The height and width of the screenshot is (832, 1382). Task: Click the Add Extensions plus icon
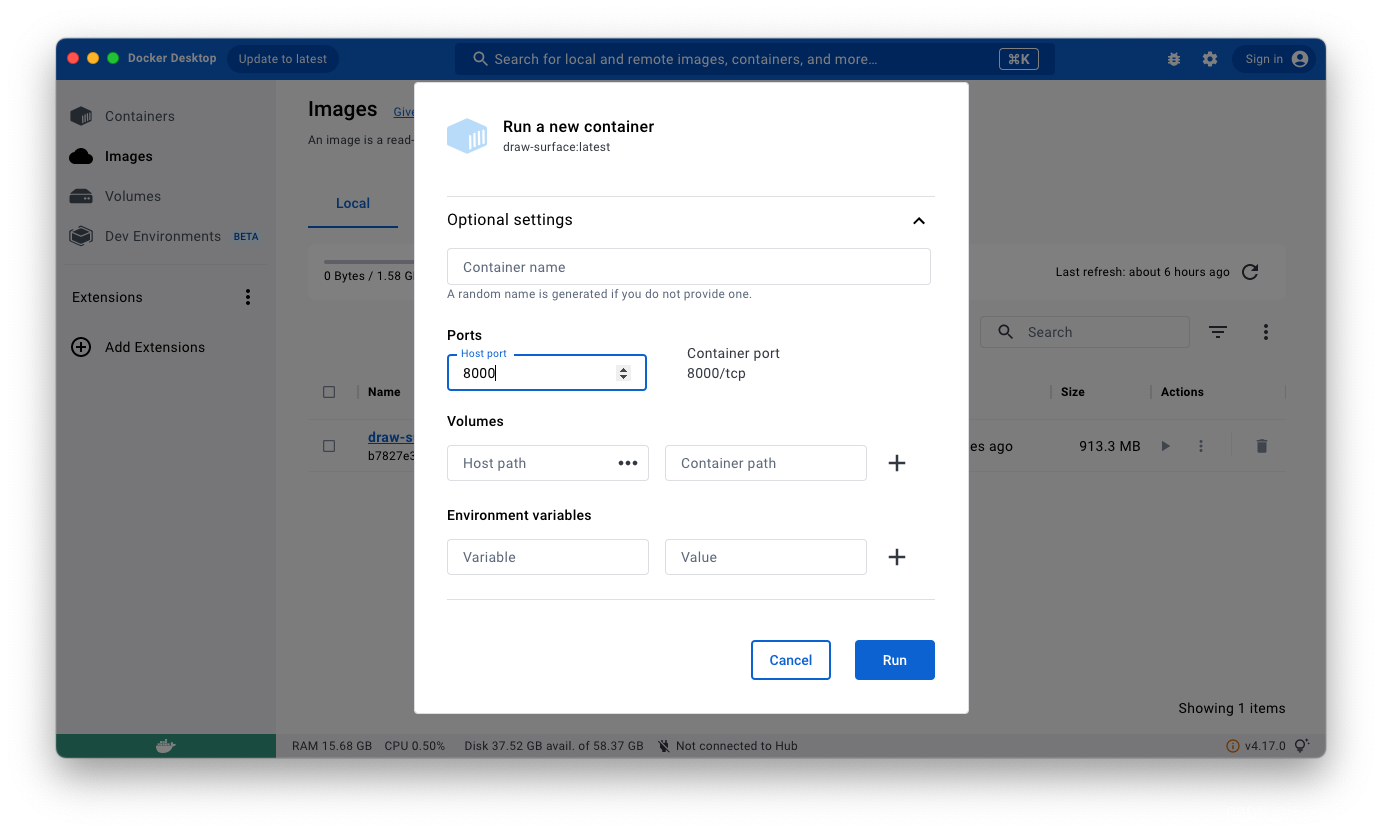click(81, 347)
